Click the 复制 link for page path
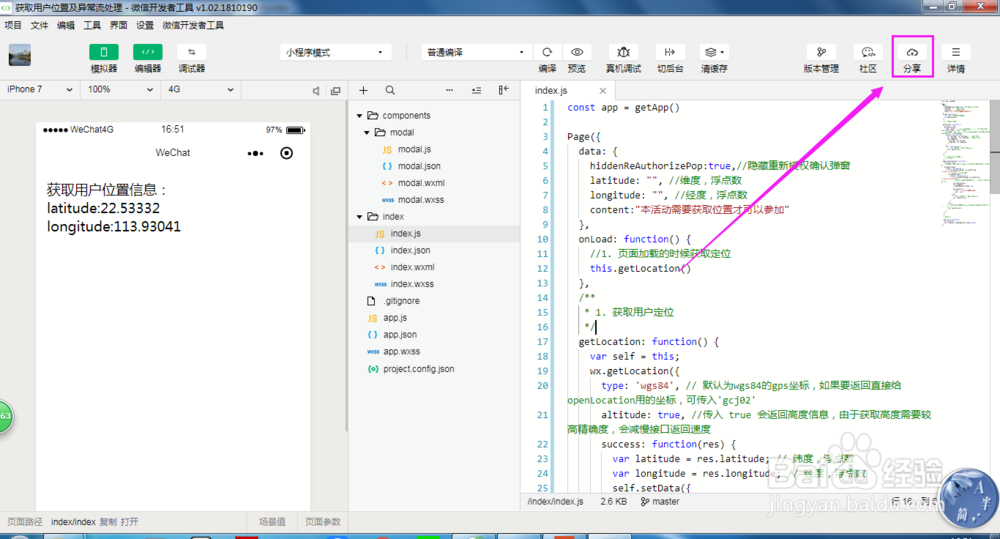 coord(108,522)
